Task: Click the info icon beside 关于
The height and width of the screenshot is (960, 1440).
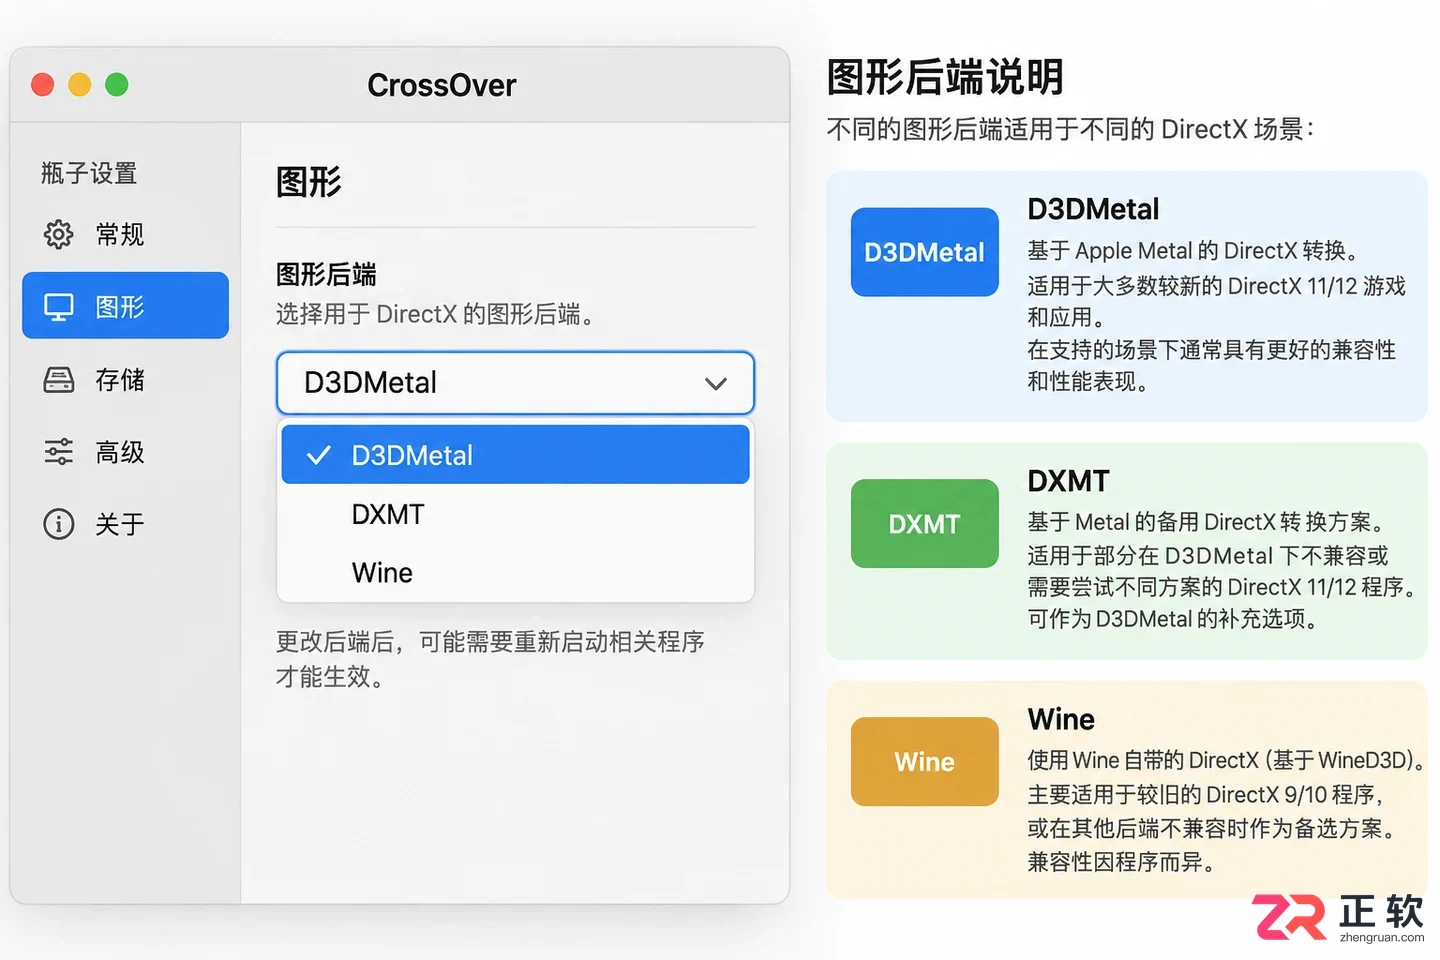Action: pos(58,524)
